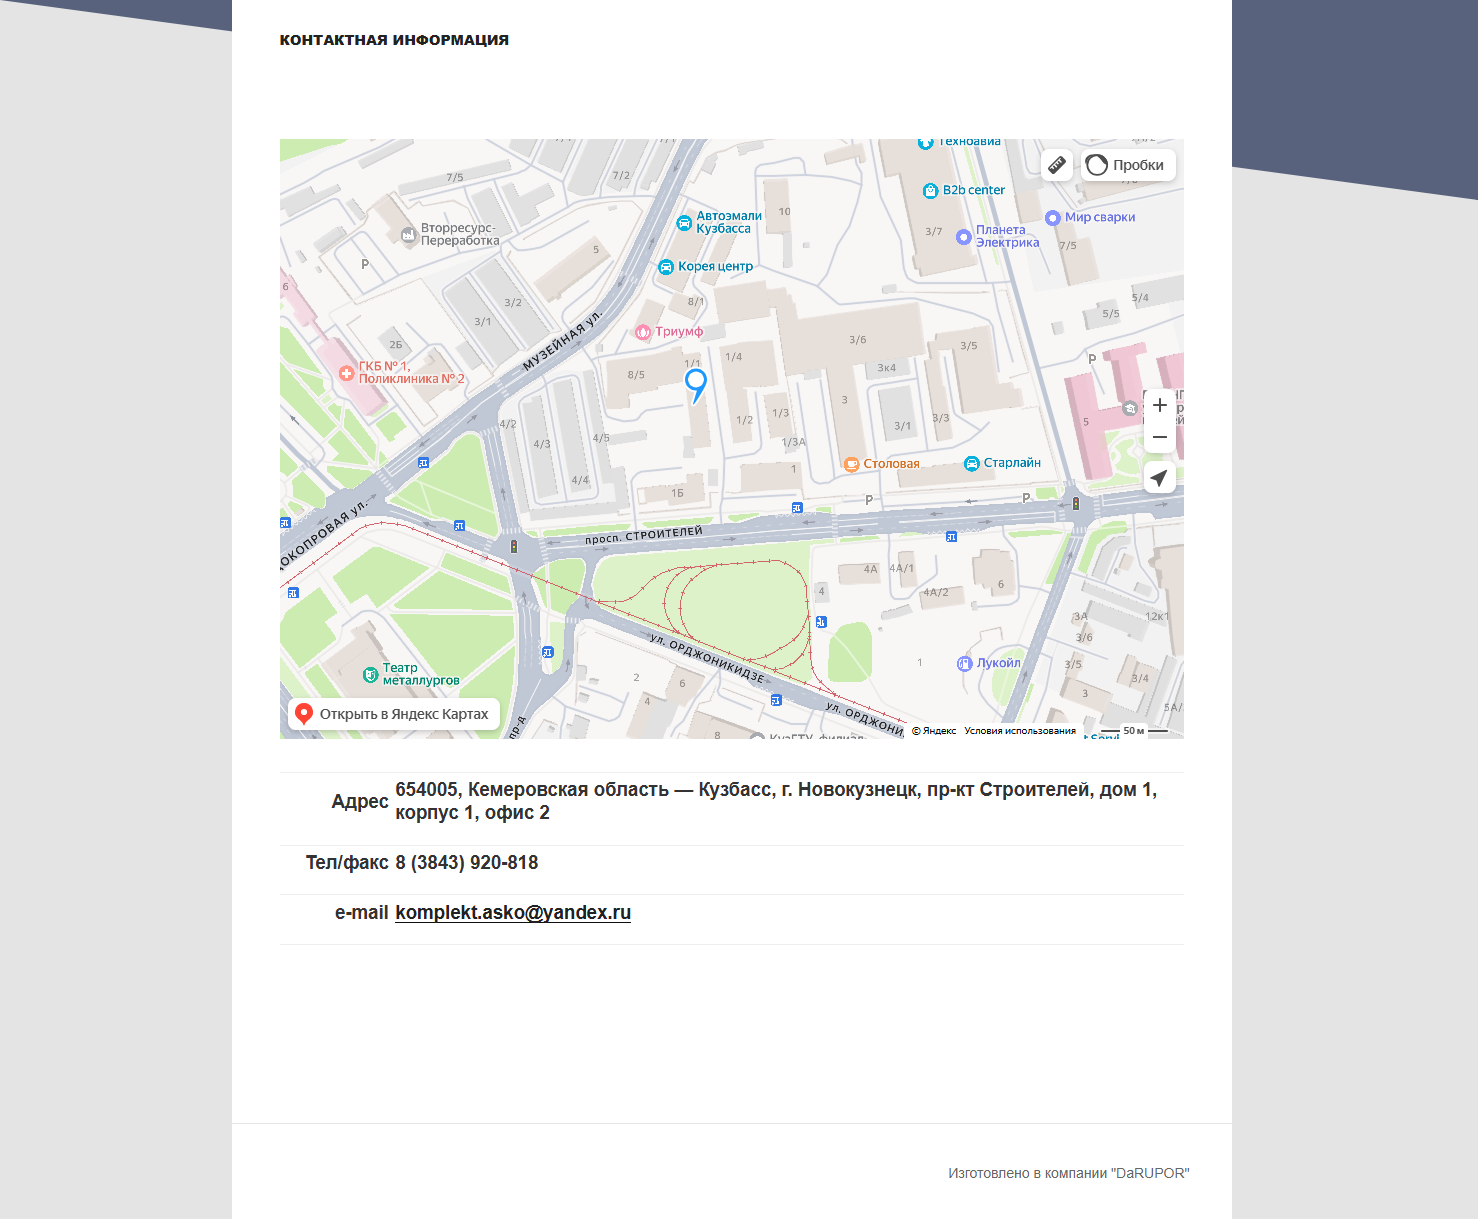
Task: Select Театр металлургов marker on map
Action: coord(370,675)
